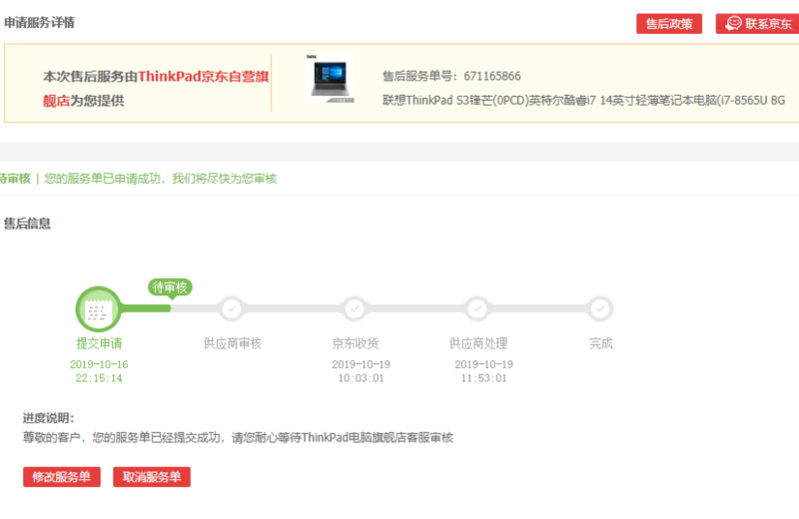Open the 联想ThinkPad S3锋芒 product title link
Image resolution: width=799 pixels, height=519 pixels.
click(x=583, y=100)
